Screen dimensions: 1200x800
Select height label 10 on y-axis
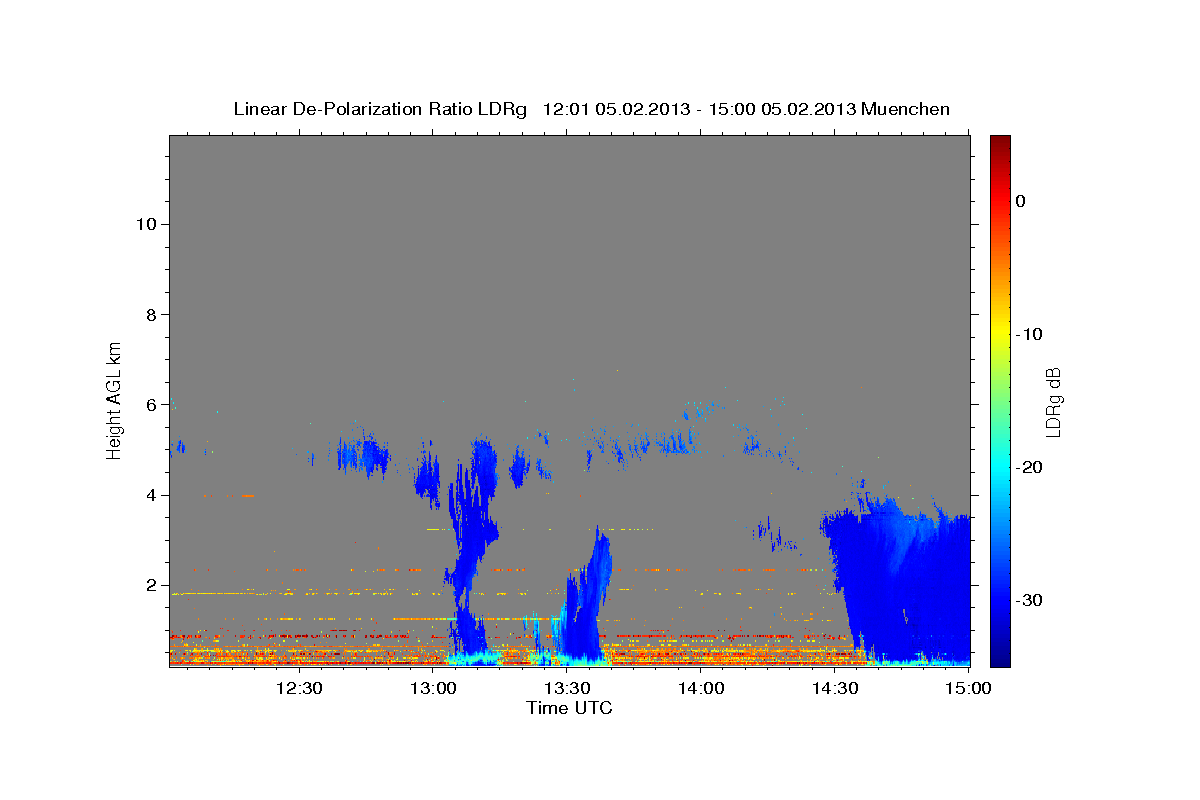[145, 224]
